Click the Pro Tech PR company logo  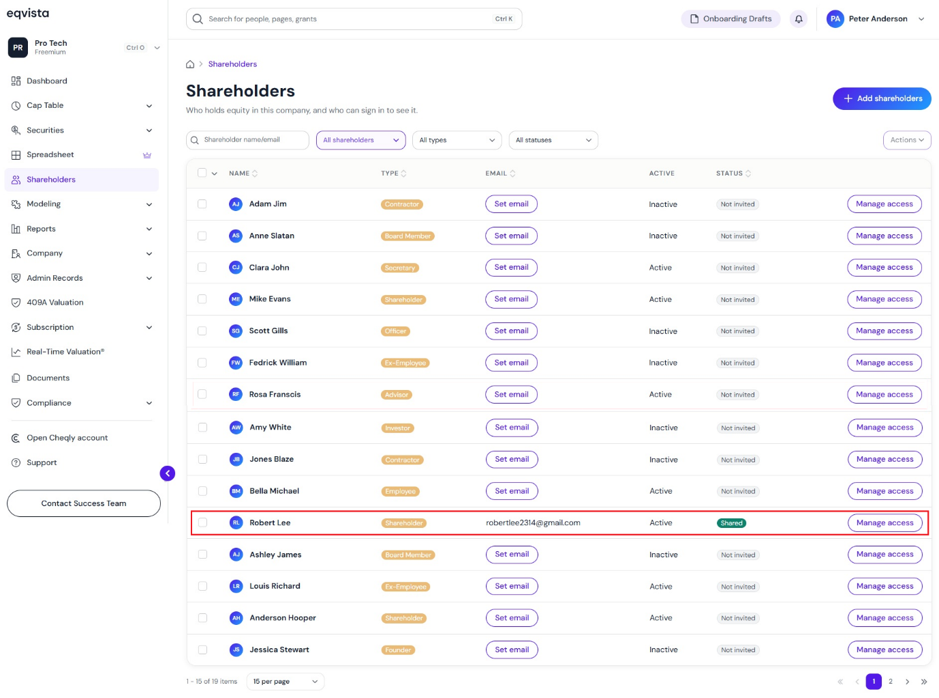click(18, 47)
